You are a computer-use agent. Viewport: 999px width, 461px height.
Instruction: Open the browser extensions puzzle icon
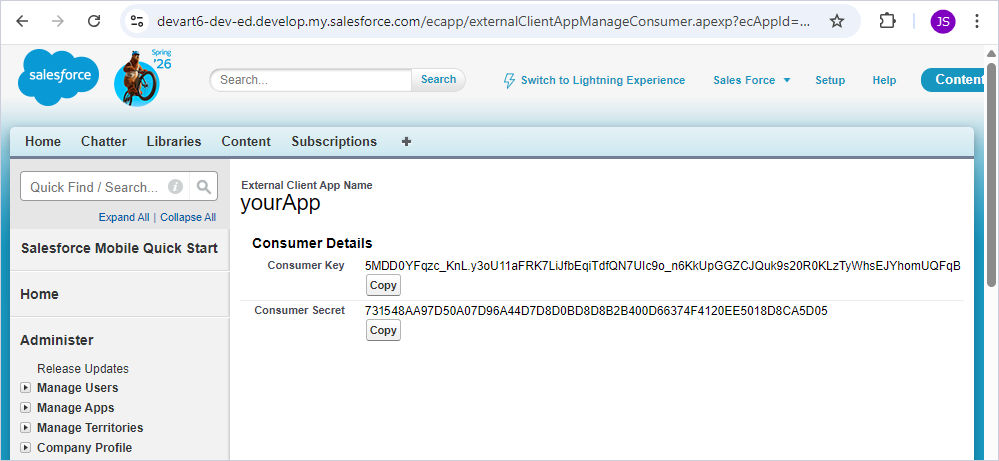point(887,21)
